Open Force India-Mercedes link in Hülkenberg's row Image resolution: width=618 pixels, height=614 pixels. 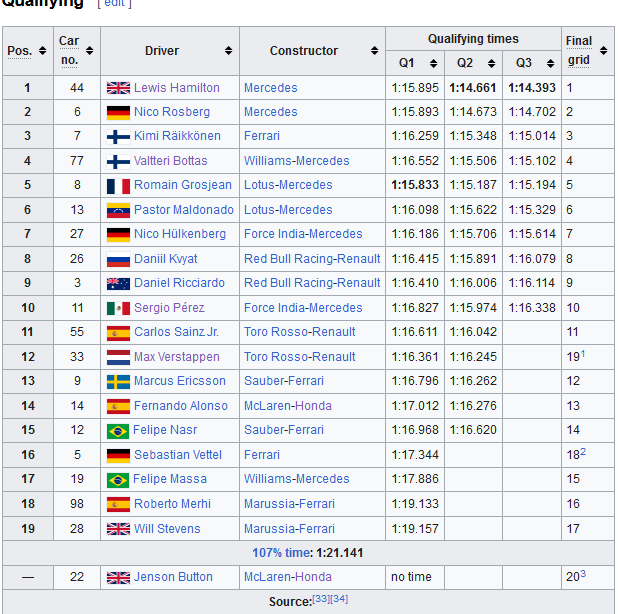[x=303, y=234]
